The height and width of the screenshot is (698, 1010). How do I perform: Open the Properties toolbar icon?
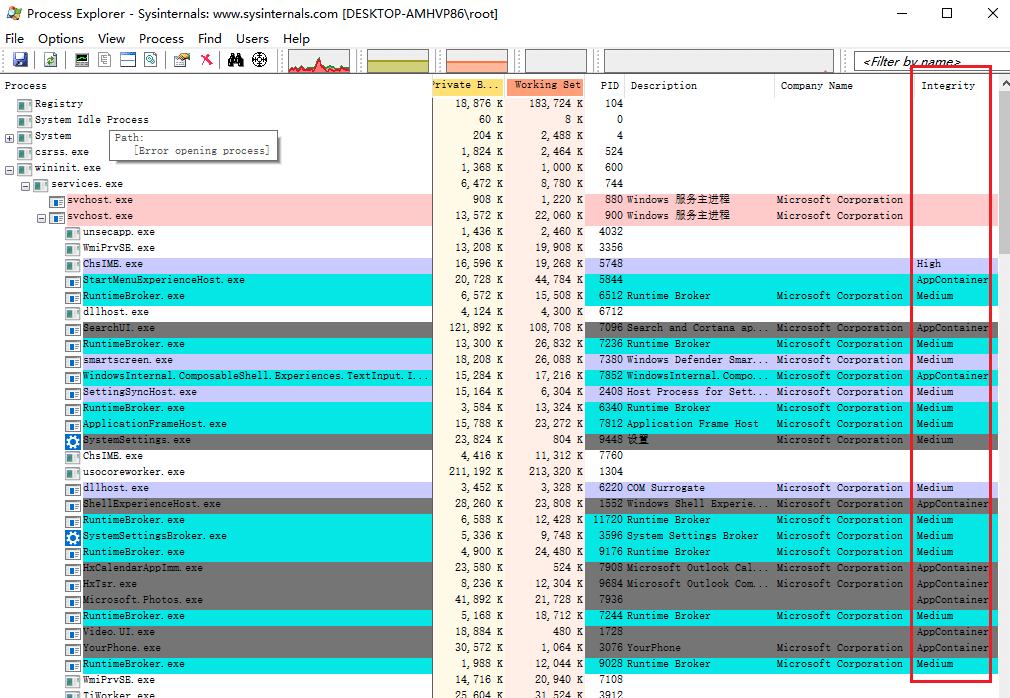182,60
